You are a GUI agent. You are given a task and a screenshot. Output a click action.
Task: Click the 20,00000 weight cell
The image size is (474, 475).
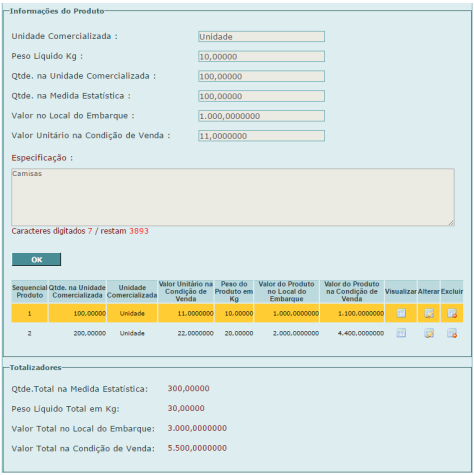(234, 333)
